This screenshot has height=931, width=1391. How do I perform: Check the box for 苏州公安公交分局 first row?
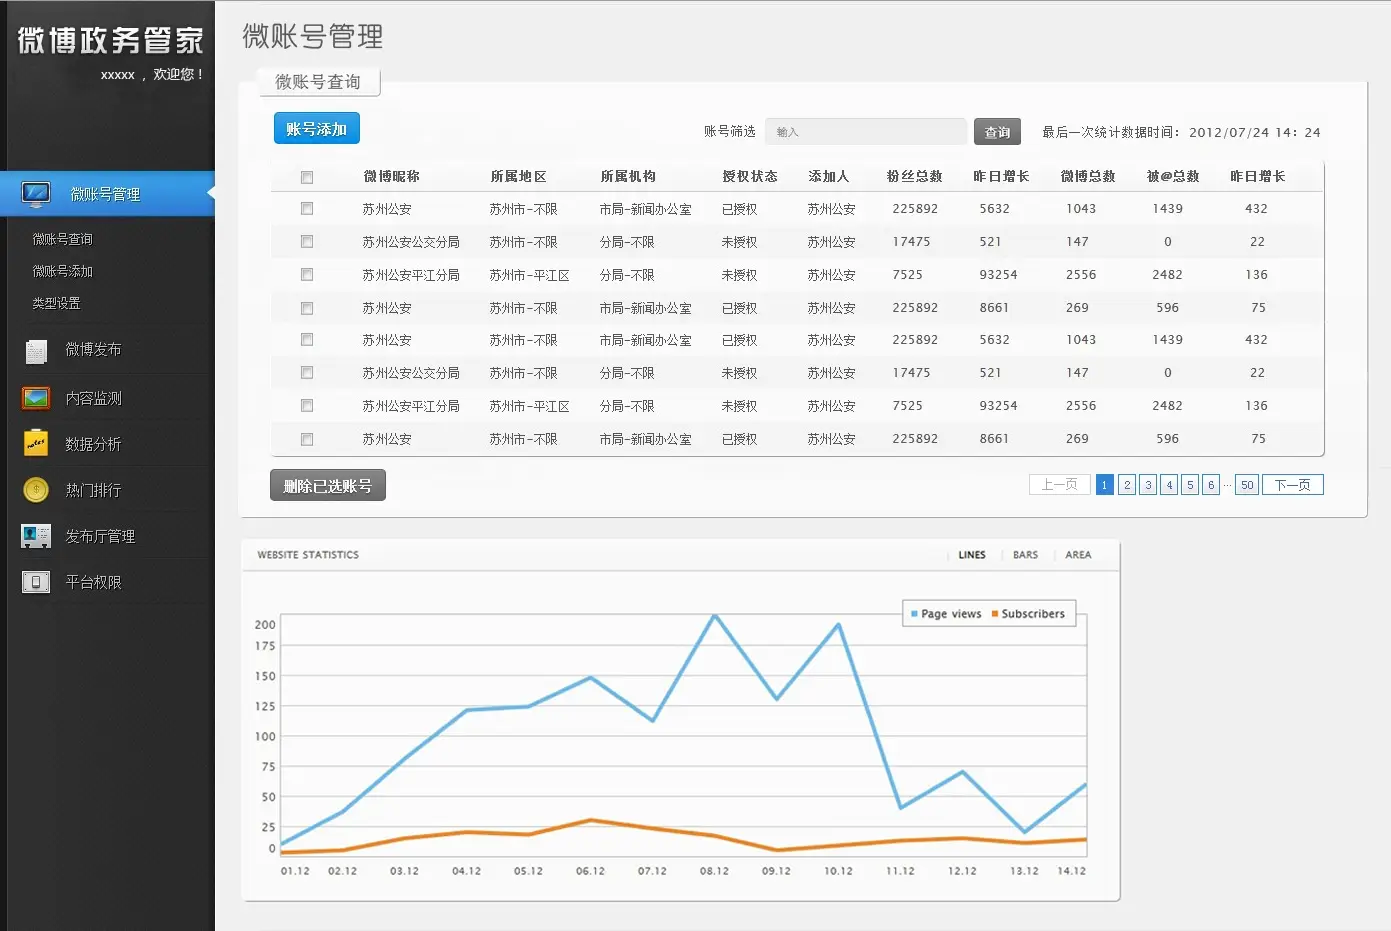coord(307,242)
